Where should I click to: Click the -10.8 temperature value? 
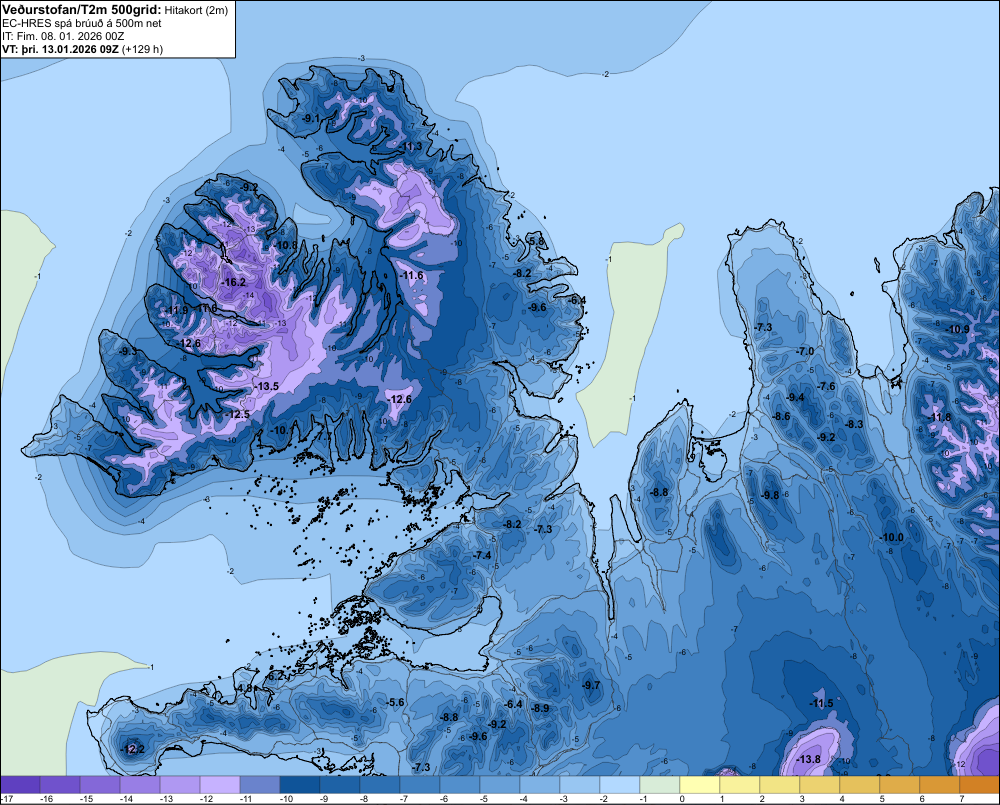point(286,245)
